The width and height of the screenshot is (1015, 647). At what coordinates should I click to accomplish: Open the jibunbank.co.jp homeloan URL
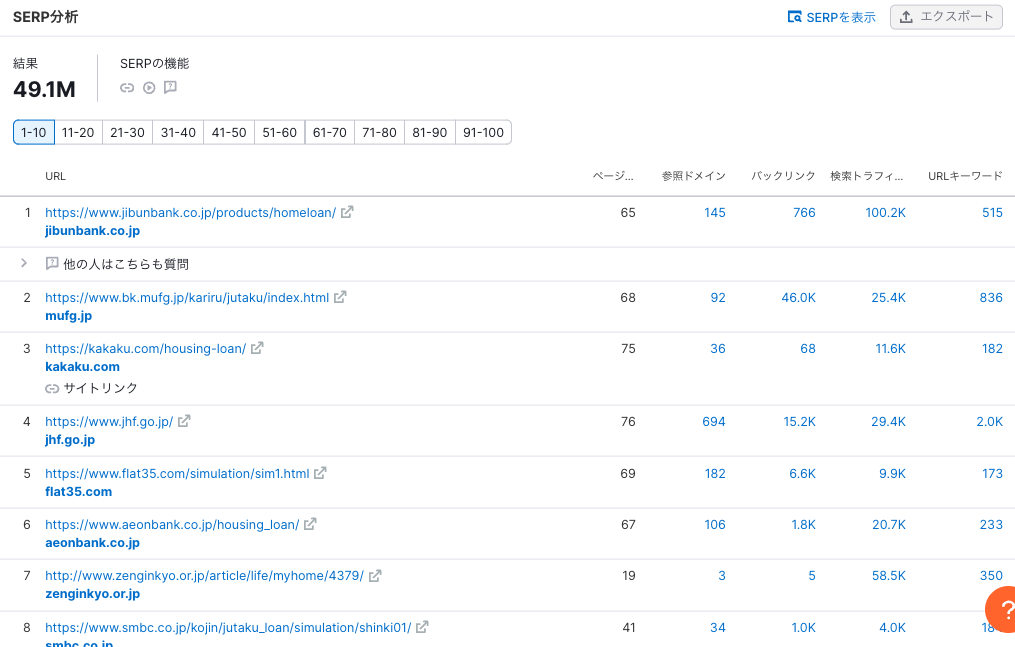(190, 212)
